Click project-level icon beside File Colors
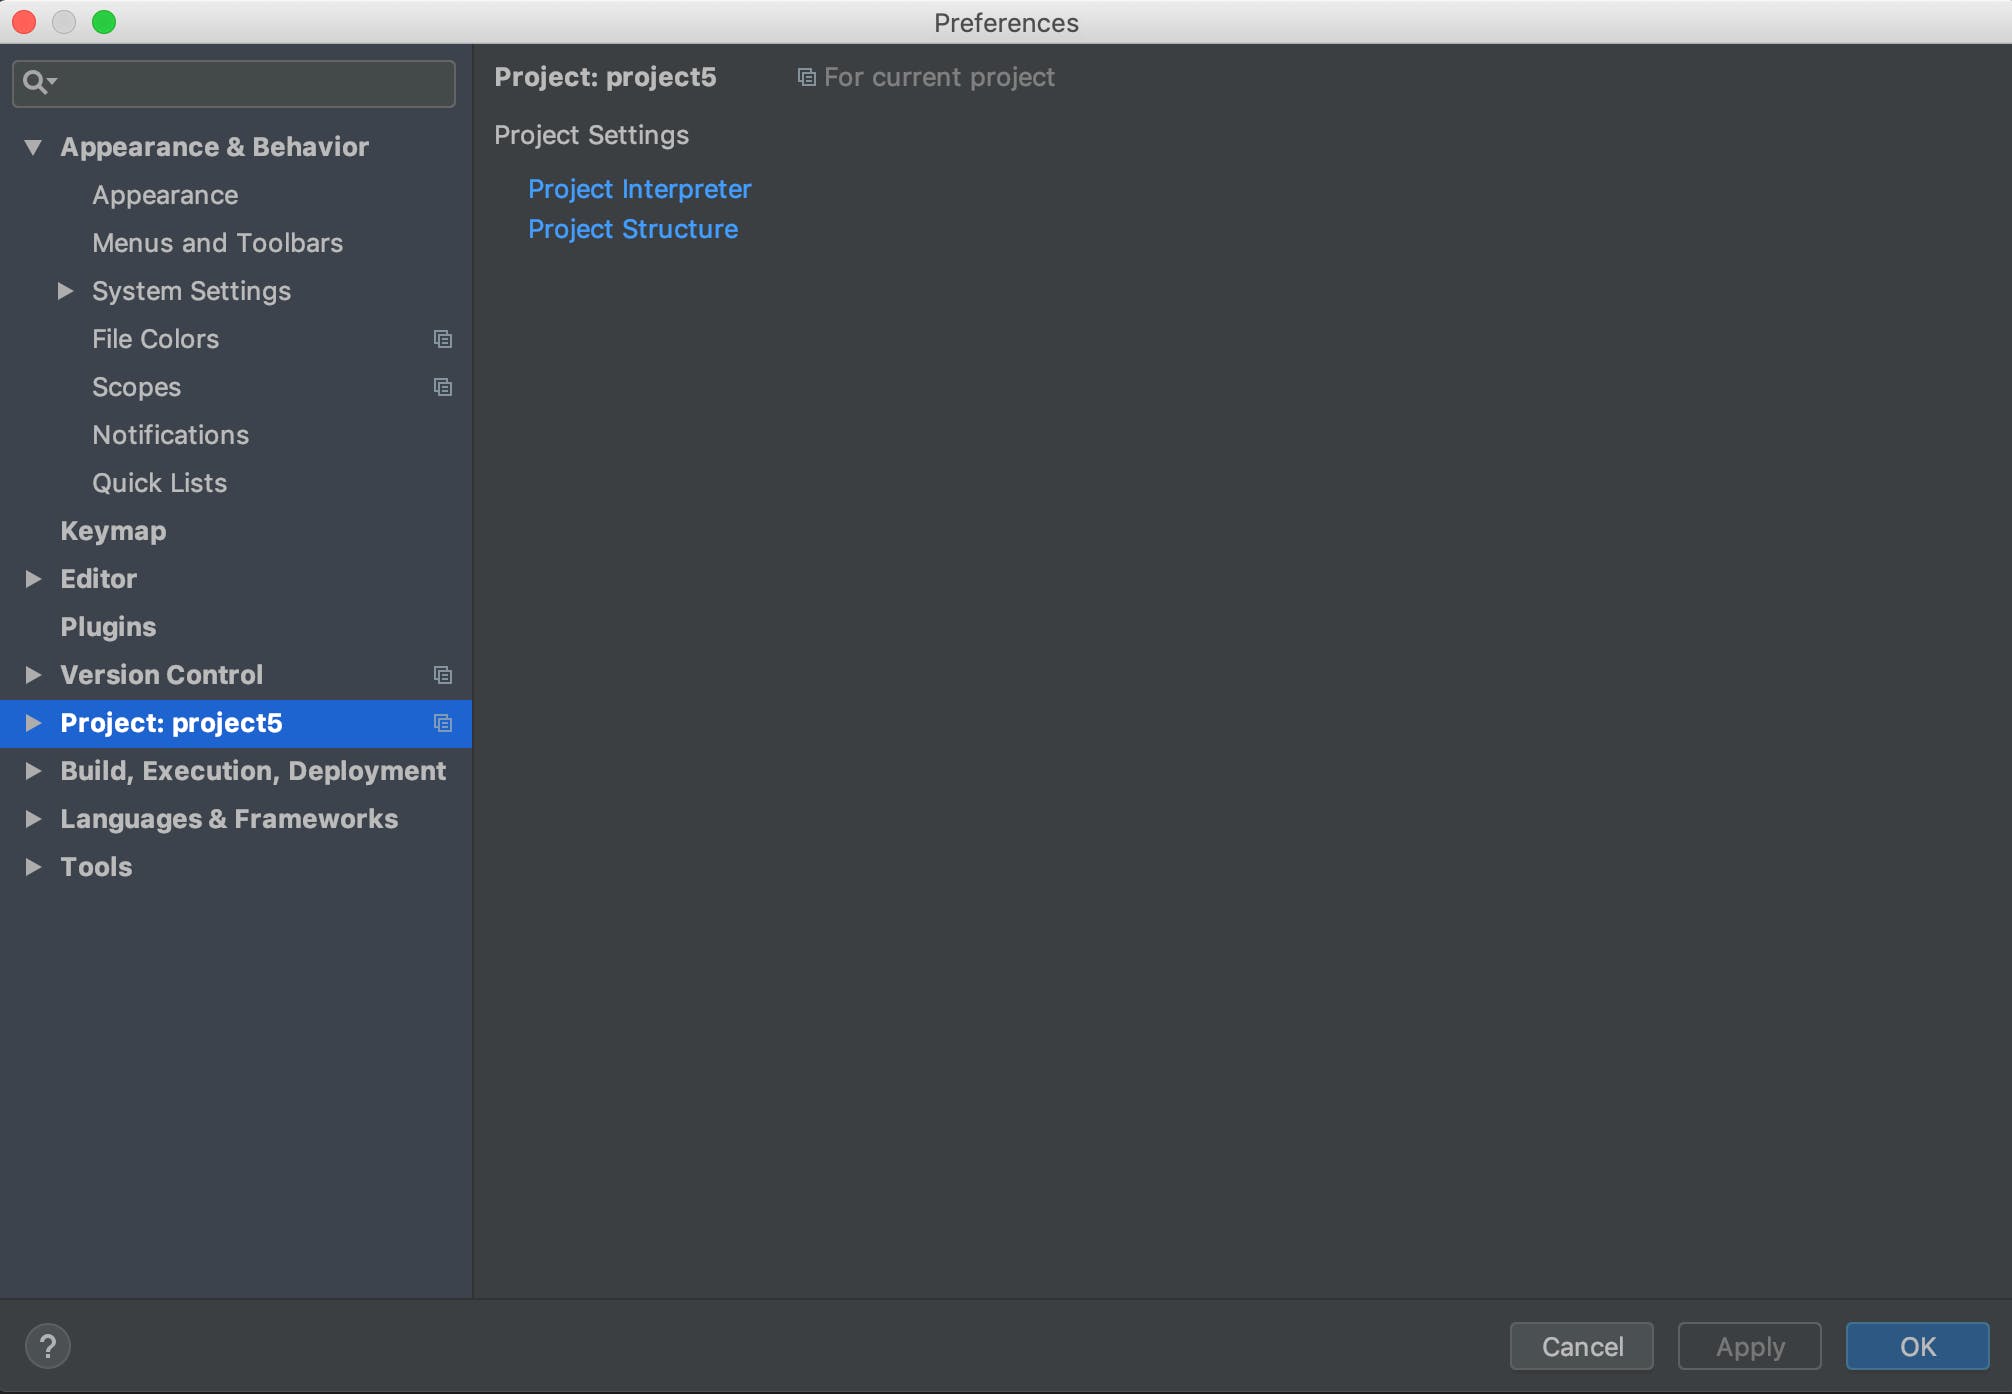Screen dimensions: 2012x1394 pos(442,339)
